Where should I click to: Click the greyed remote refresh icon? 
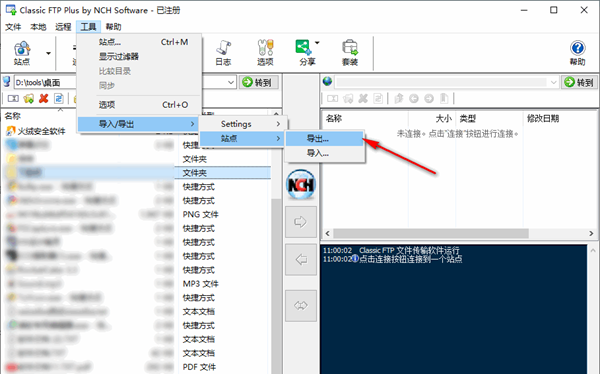coord(378,99)
